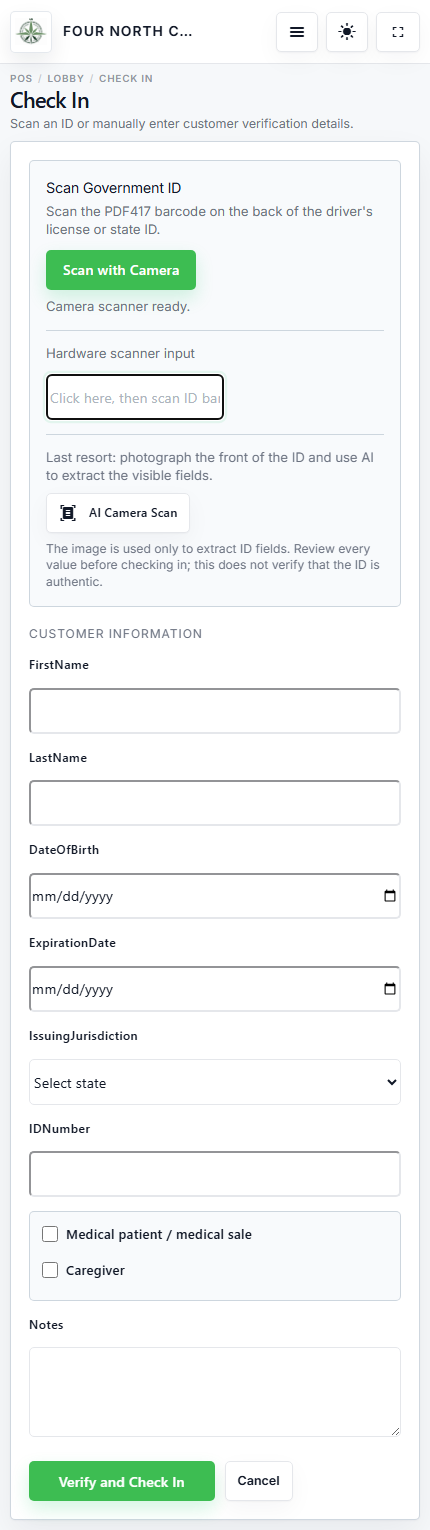Click the Four North compass logo icon
Viewport: 430px width, 1530px height.
(x=31, y=32)
